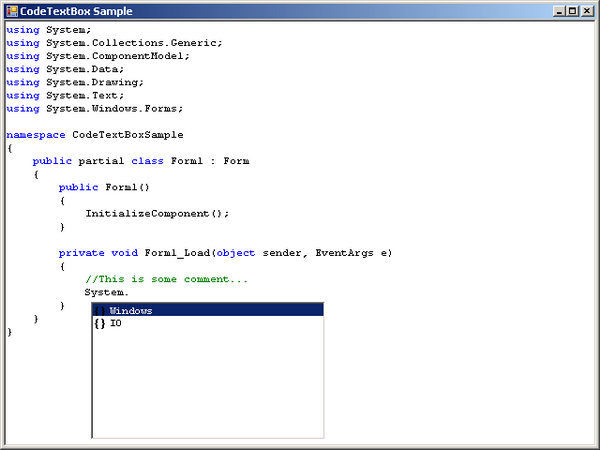This screenshot has height=450, width=600.
Task: Click the 'Form1_Load' method name
Action: click(x=177, y=253)
